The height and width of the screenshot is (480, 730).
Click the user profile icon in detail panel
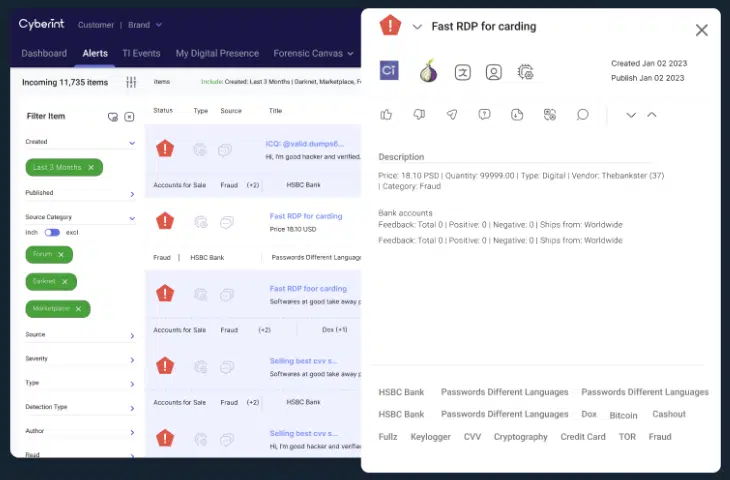pyautogui.click(x=493, y=72)
